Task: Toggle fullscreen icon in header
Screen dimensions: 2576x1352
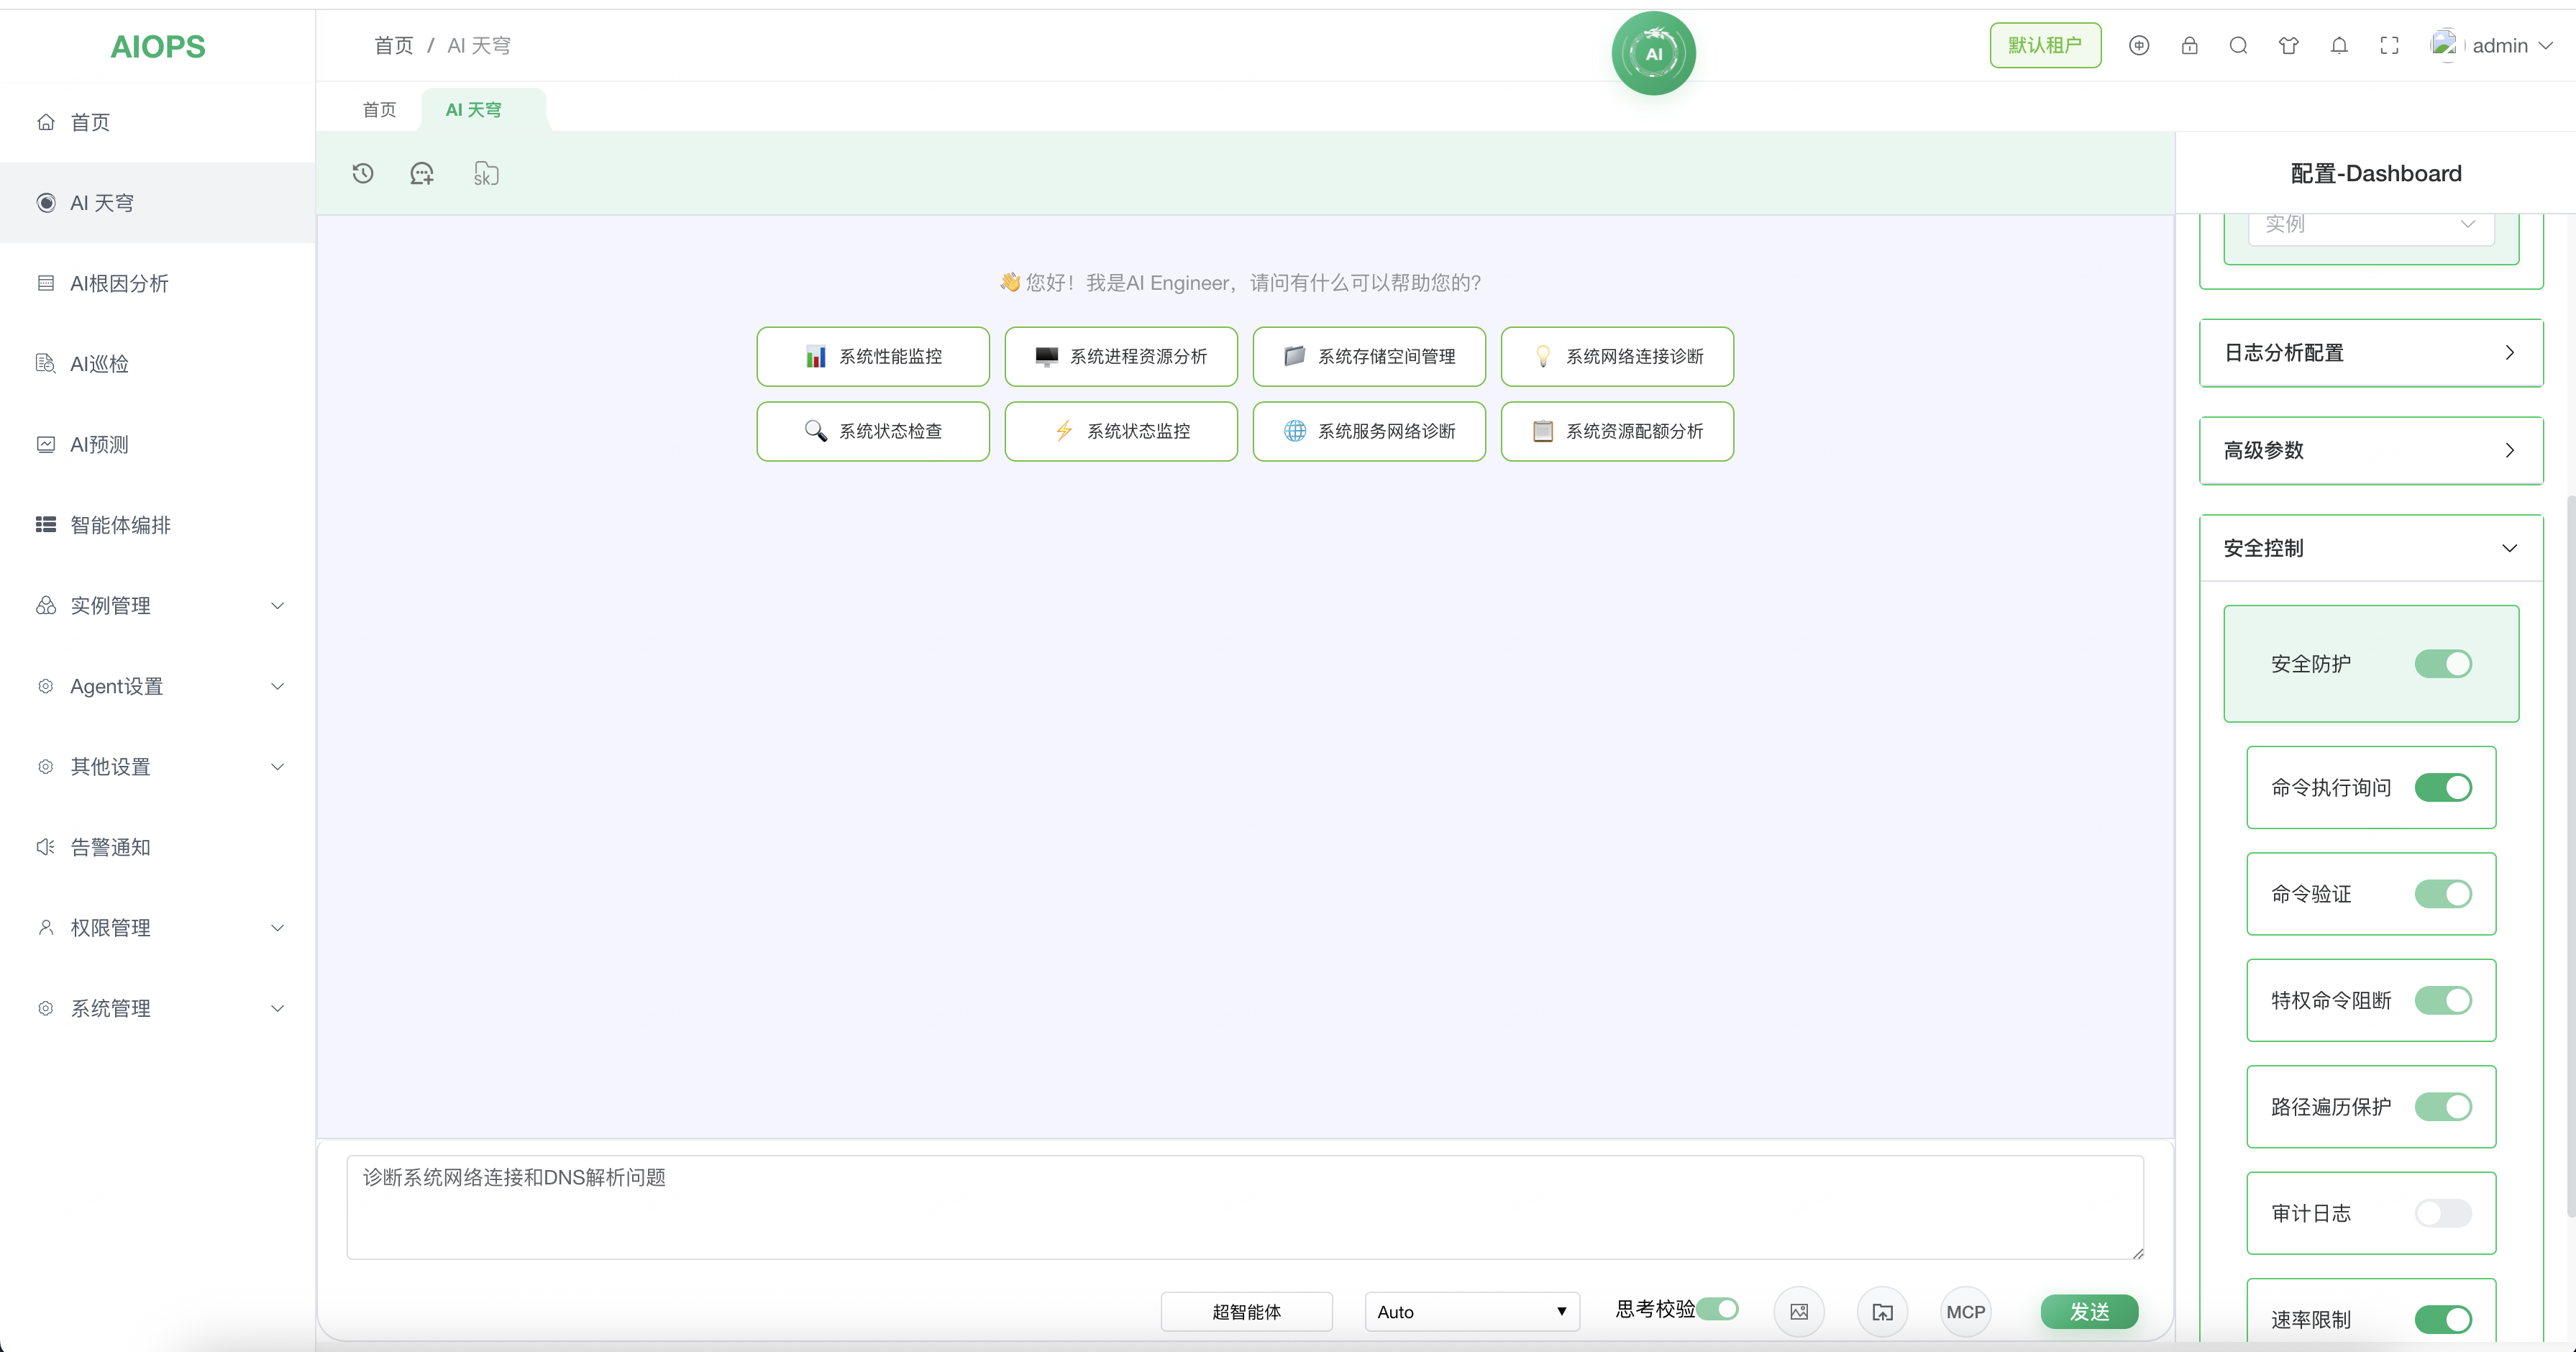Action: point(2389,45)
